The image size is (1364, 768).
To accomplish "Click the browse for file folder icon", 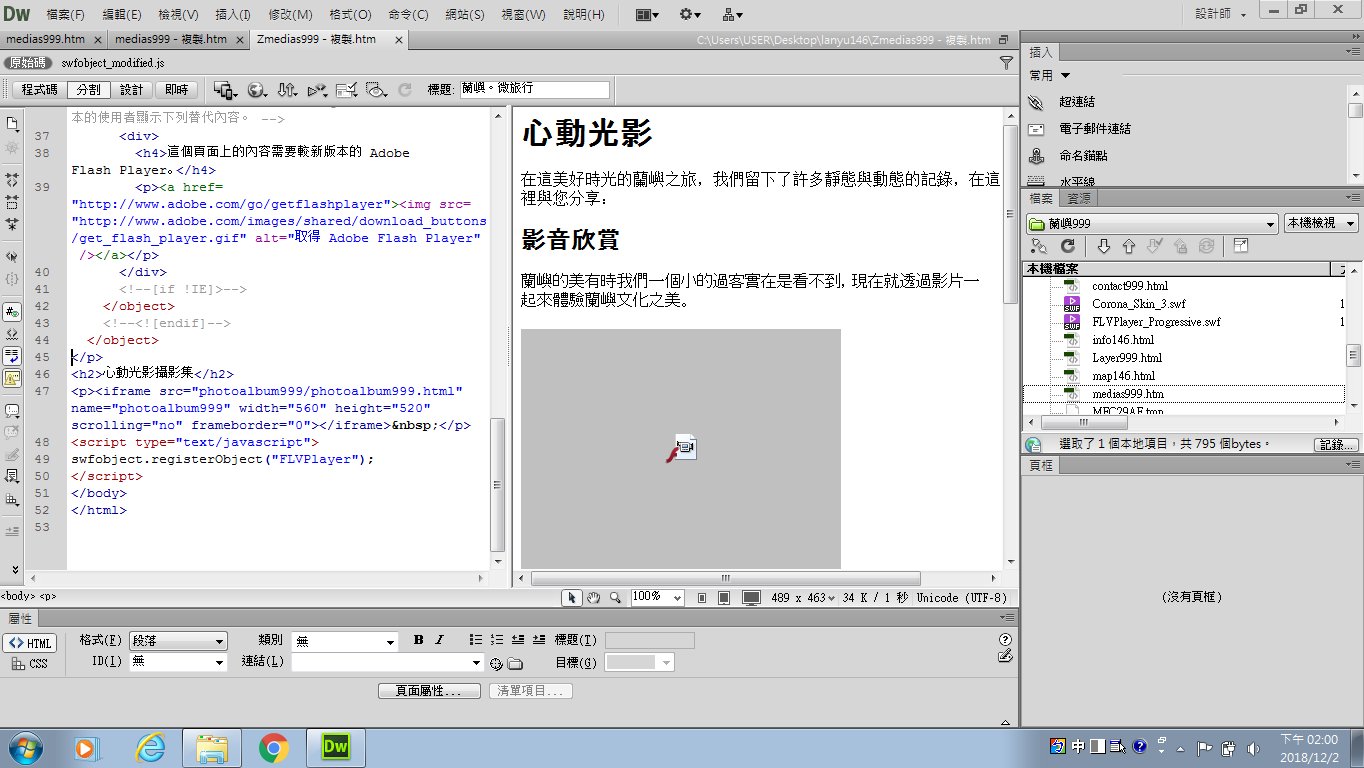I will [515, 663].
